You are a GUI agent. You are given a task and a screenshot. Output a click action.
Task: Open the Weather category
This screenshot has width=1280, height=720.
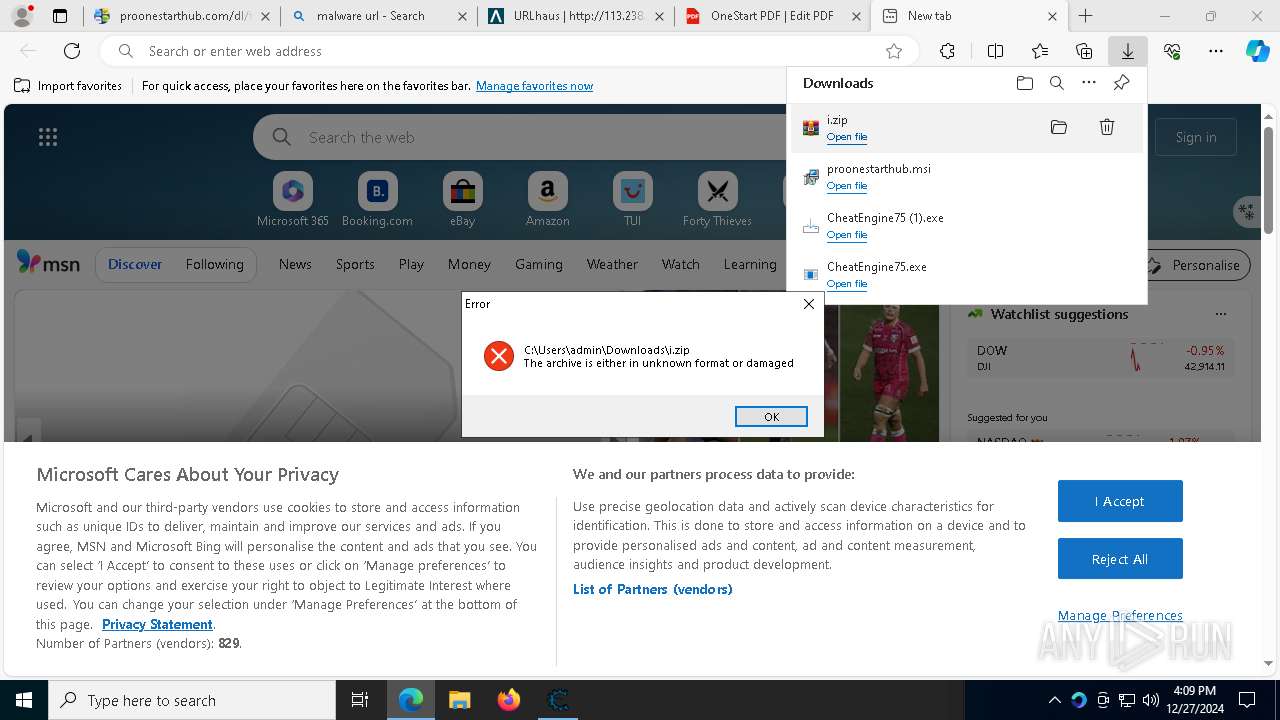(612, 264)
